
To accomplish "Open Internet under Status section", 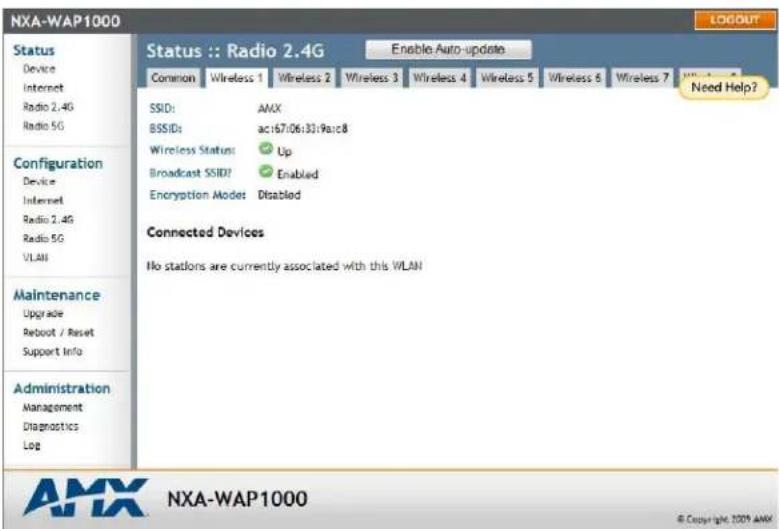I will 43,88.
